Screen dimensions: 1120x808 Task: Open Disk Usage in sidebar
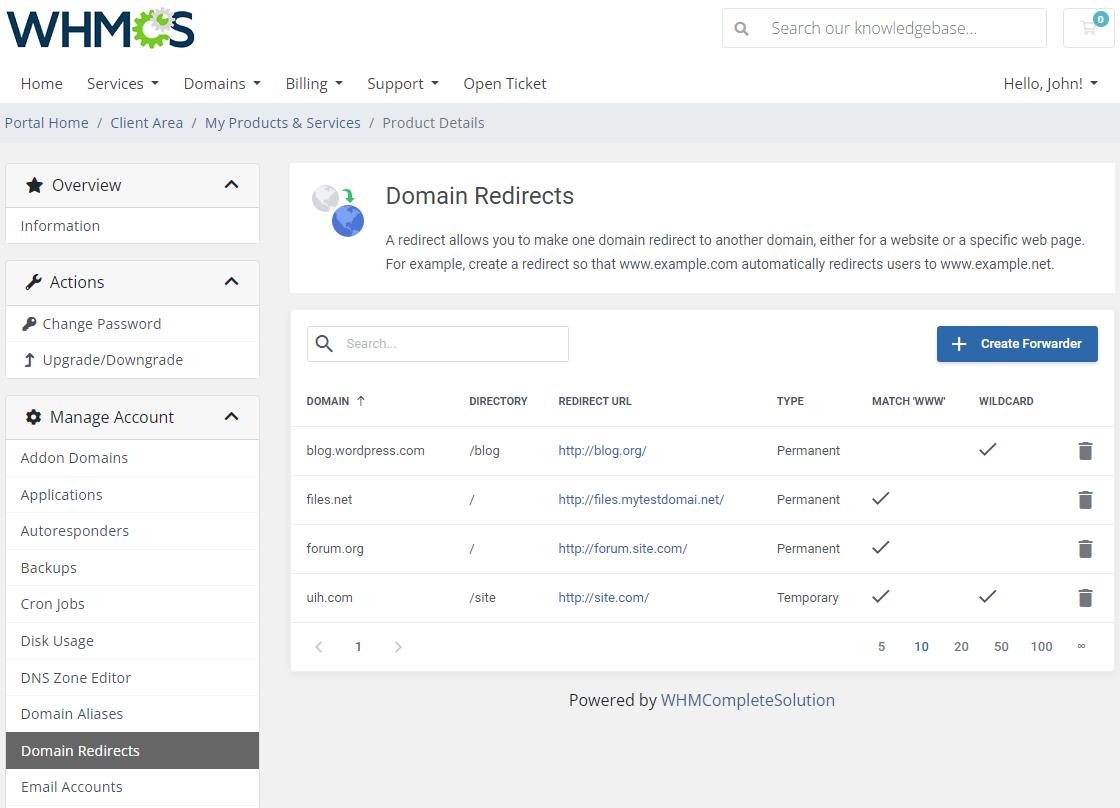pos(132,641)
